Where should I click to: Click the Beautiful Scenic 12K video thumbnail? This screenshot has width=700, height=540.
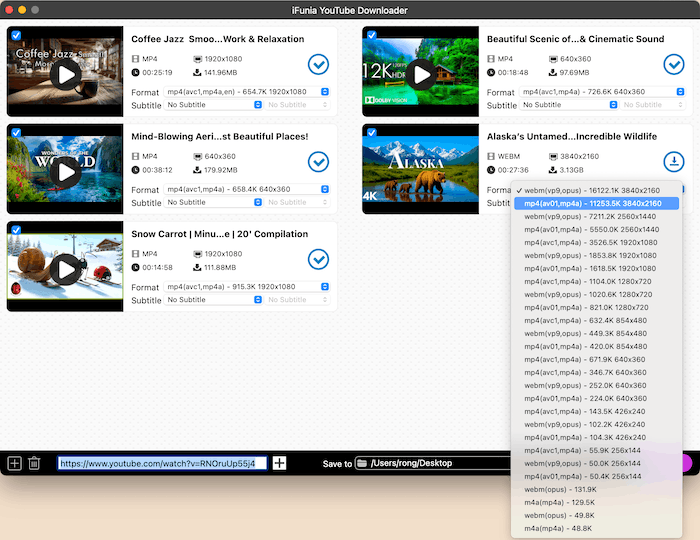coord(421,73)
